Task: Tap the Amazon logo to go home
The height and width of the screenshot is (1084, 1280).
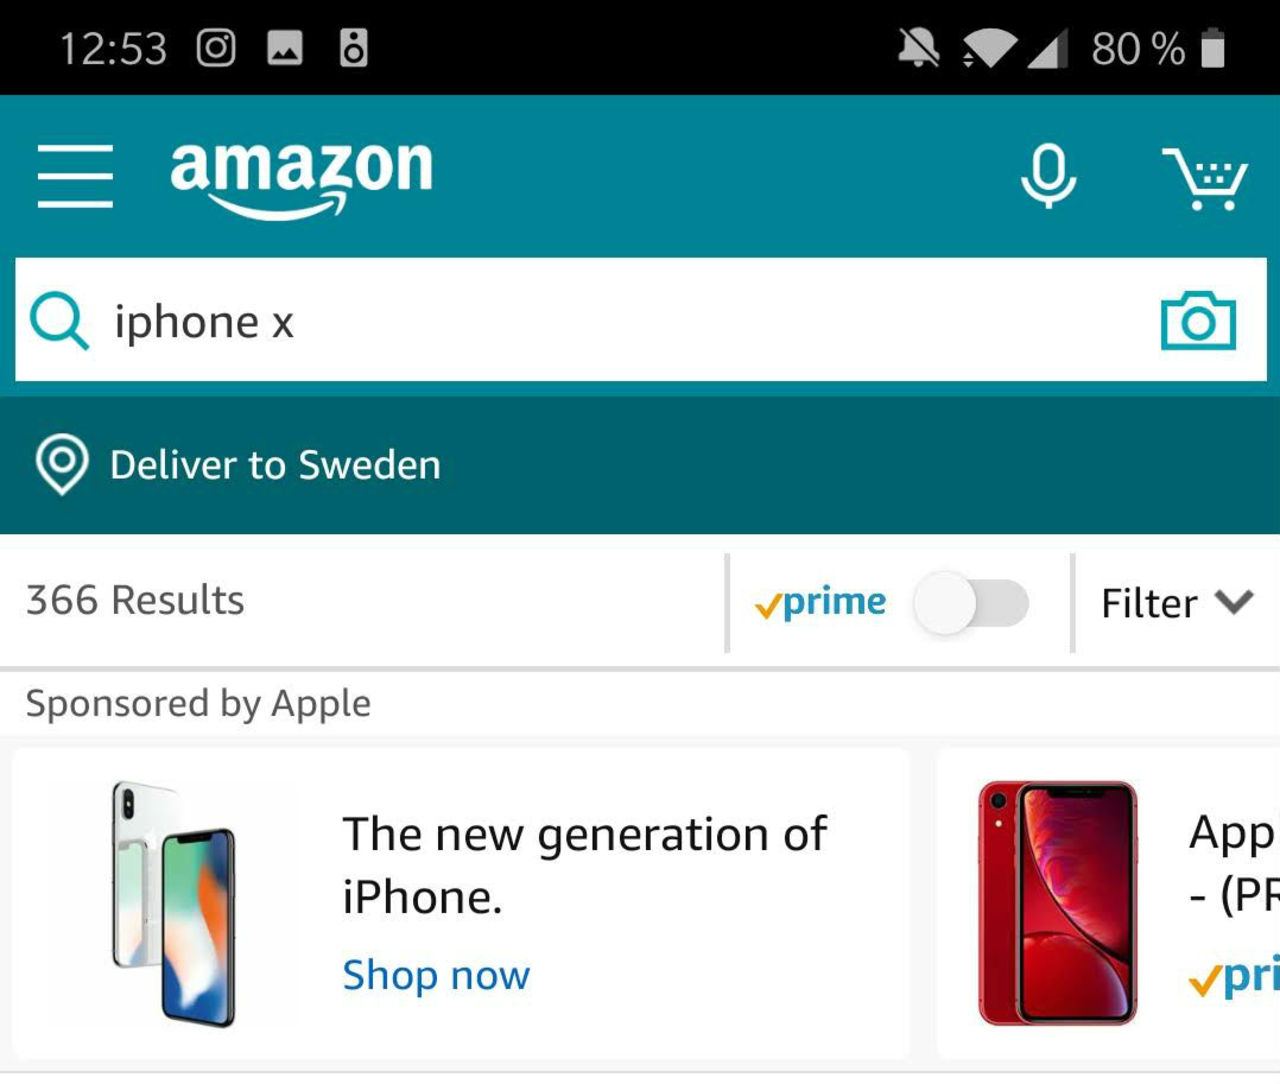Action: pyautogui.click(x=300, y=175)
